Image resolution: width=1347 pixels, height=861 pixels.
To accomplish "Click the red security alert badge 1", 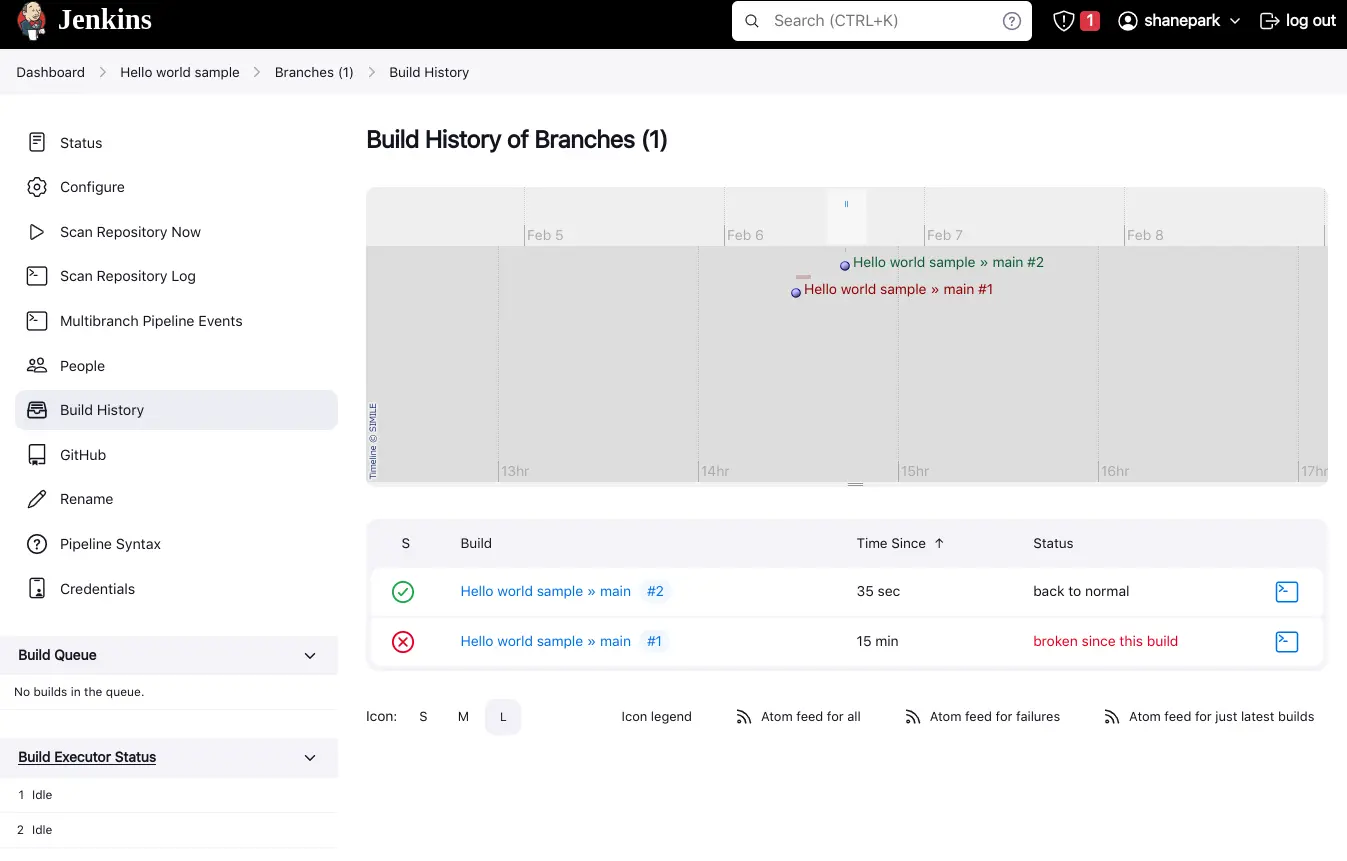I will point(1090,21).
